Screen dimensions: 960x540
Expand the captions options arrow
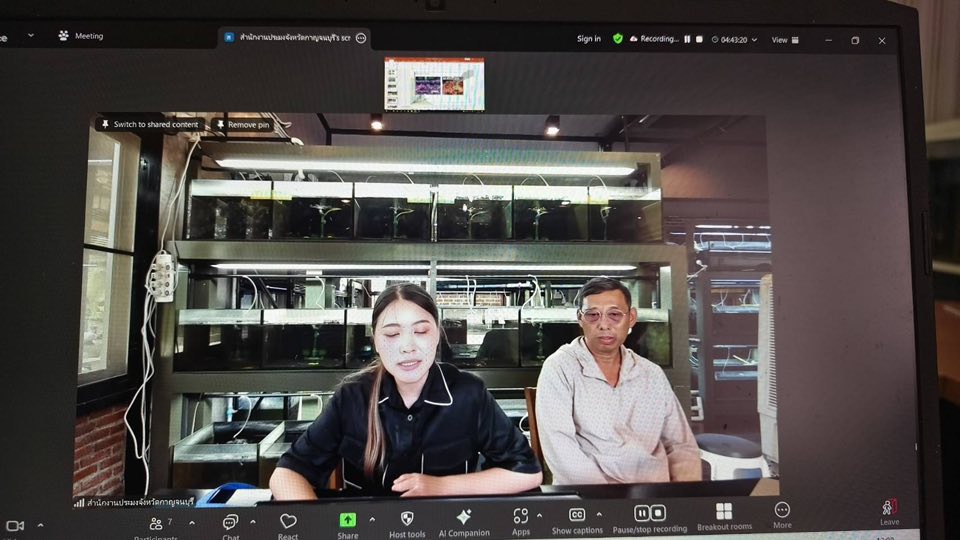point(599,515)
